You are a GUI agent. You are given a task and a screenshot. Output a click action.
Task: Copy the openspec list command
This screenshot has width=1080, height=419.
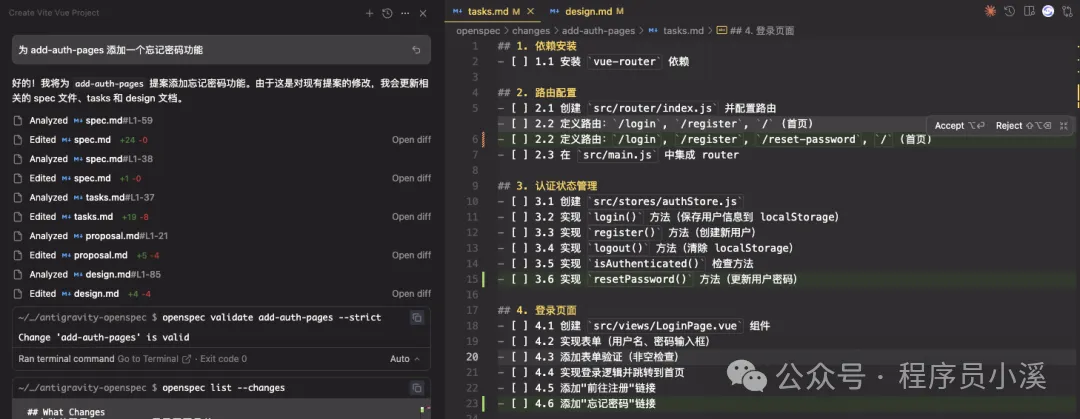pos(417,388)
